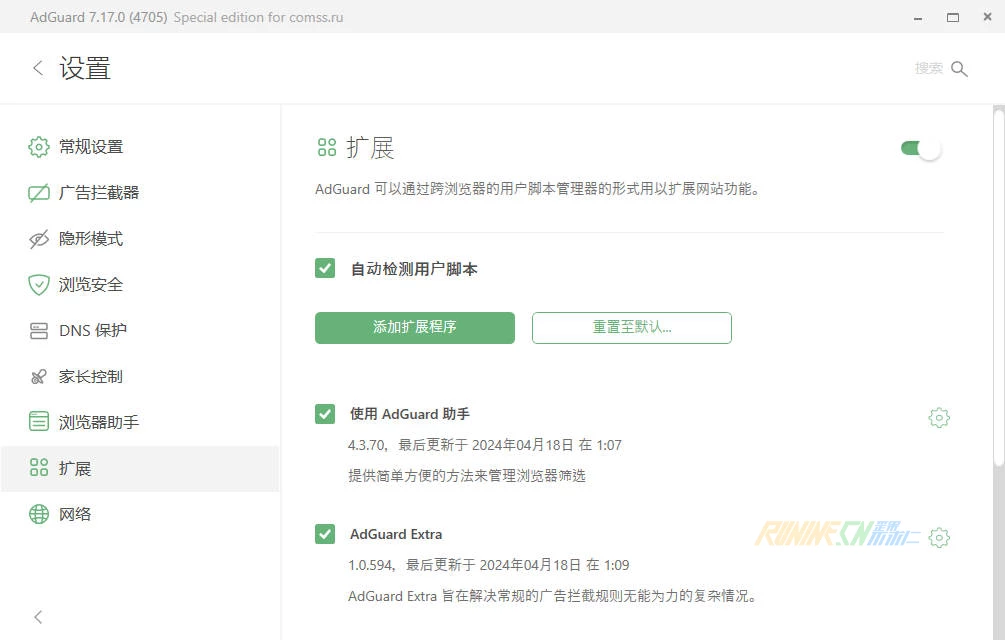Uncheck the AdGuard Extra extension checkbox
The width and height of the screenshot is (1005, 640).
(325, 534)
